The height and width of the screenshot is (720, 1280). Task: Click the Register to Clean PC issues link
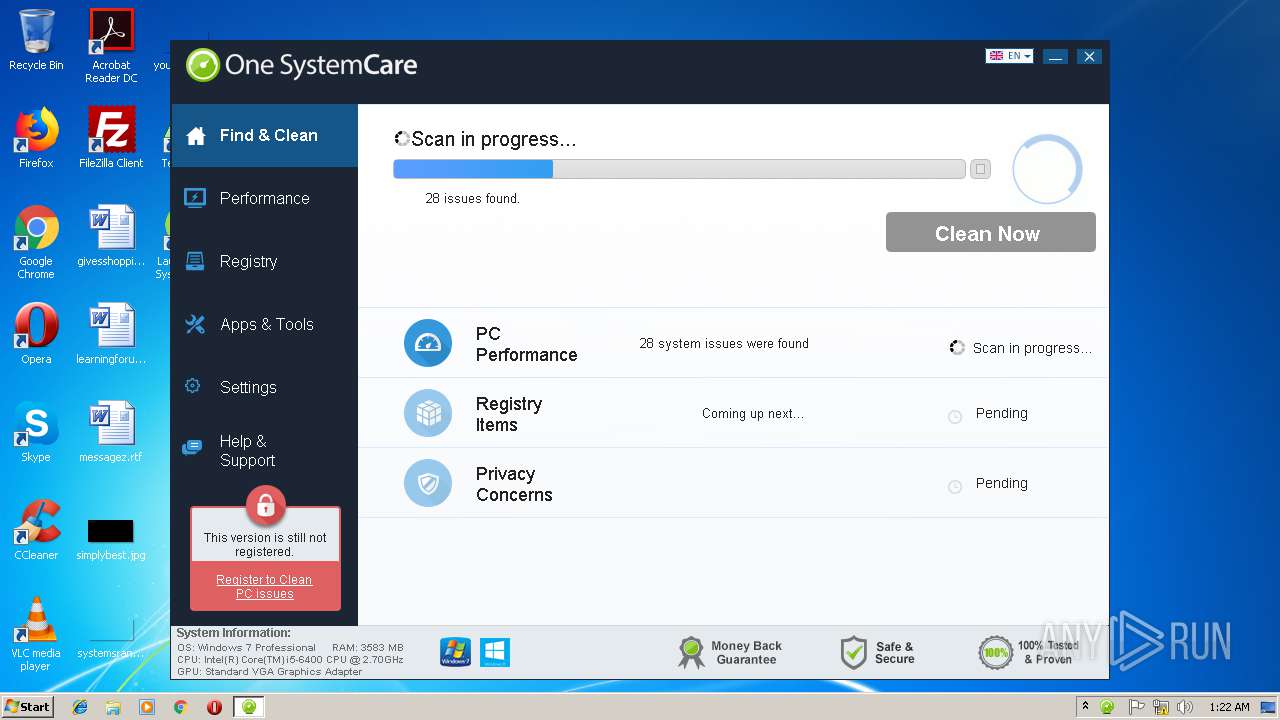264,587
